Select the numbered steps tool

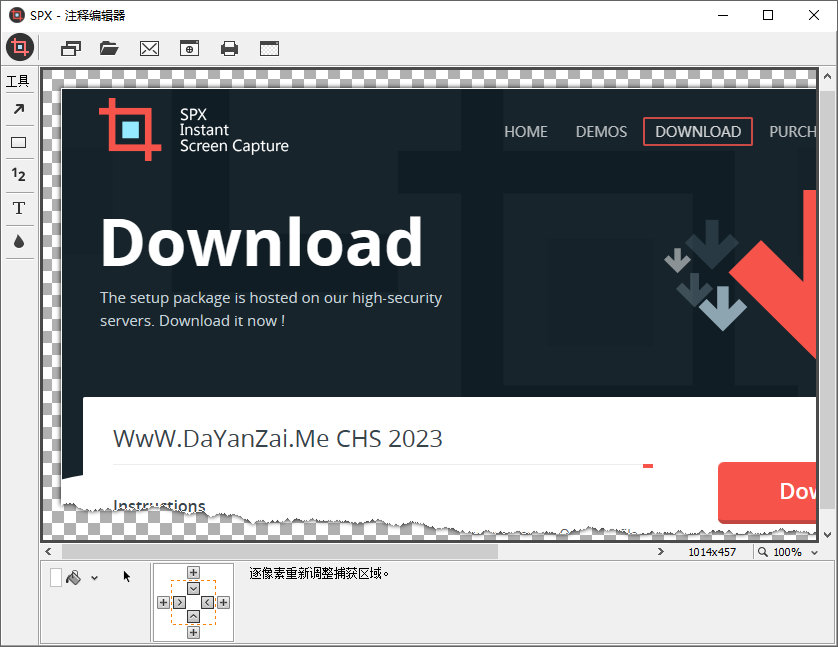[19, 175]
